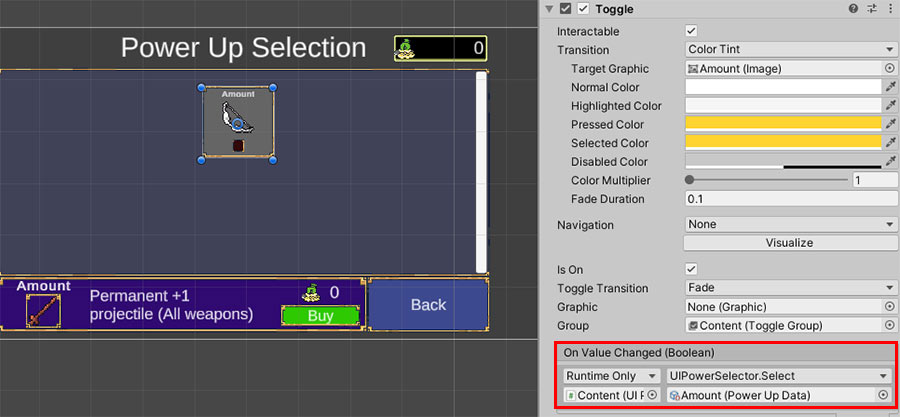Screen dimensions: 900x417
Task: Click the Graphic None (Graphic) field
Action: [783, 307]
